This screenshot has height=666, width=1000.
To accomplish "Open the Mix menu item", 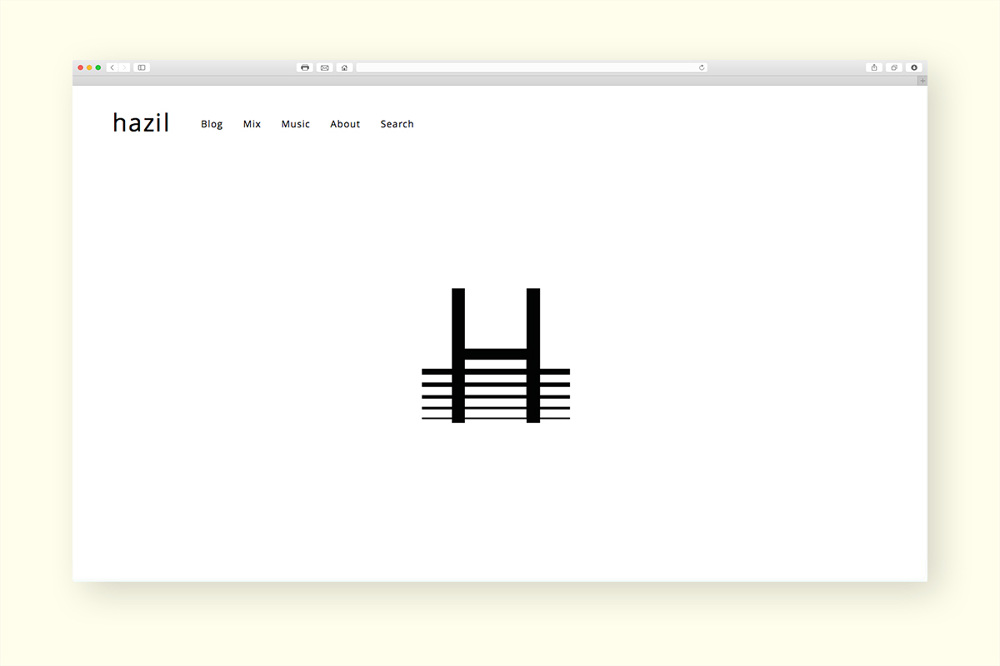I will click(x=252, y=124).
